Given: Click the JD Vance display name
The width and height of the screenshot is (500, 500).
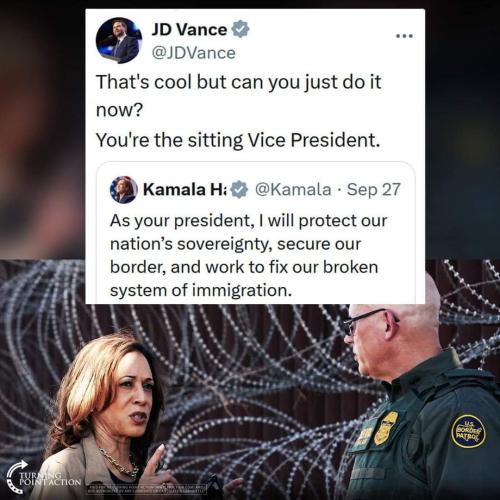Looking at the screenshot, I should (x=189, y=30).
